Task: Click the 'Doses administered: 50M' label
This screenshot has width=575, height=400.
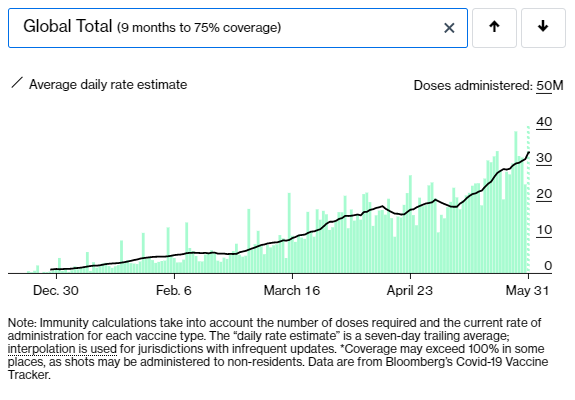Action: point(488,85)
